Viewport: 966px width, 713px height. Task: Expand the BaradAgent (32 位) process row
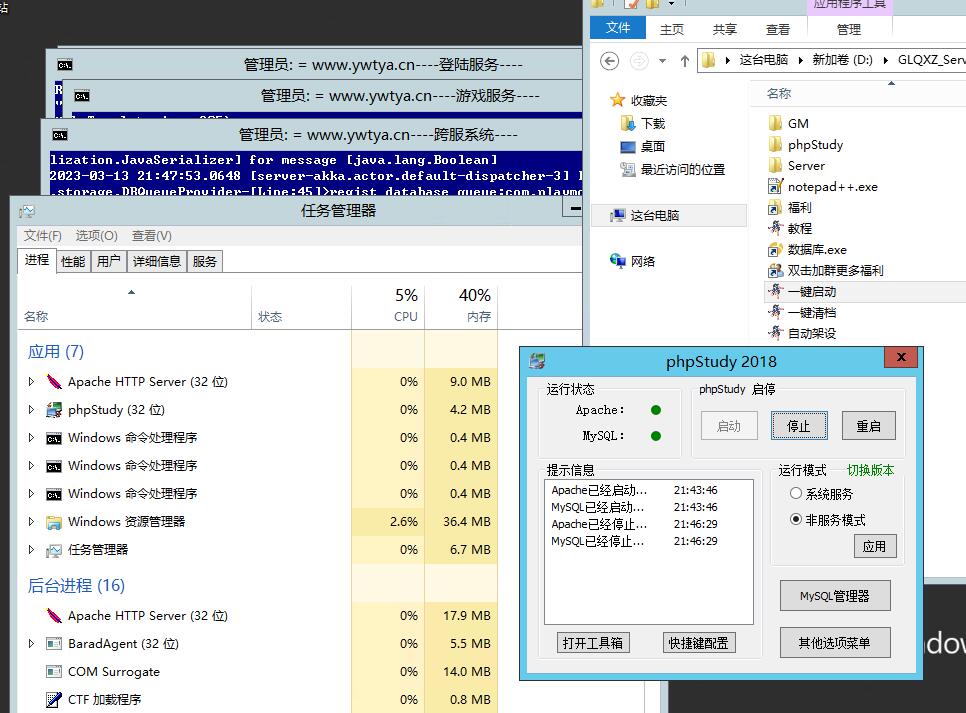[x=31, y=643]
